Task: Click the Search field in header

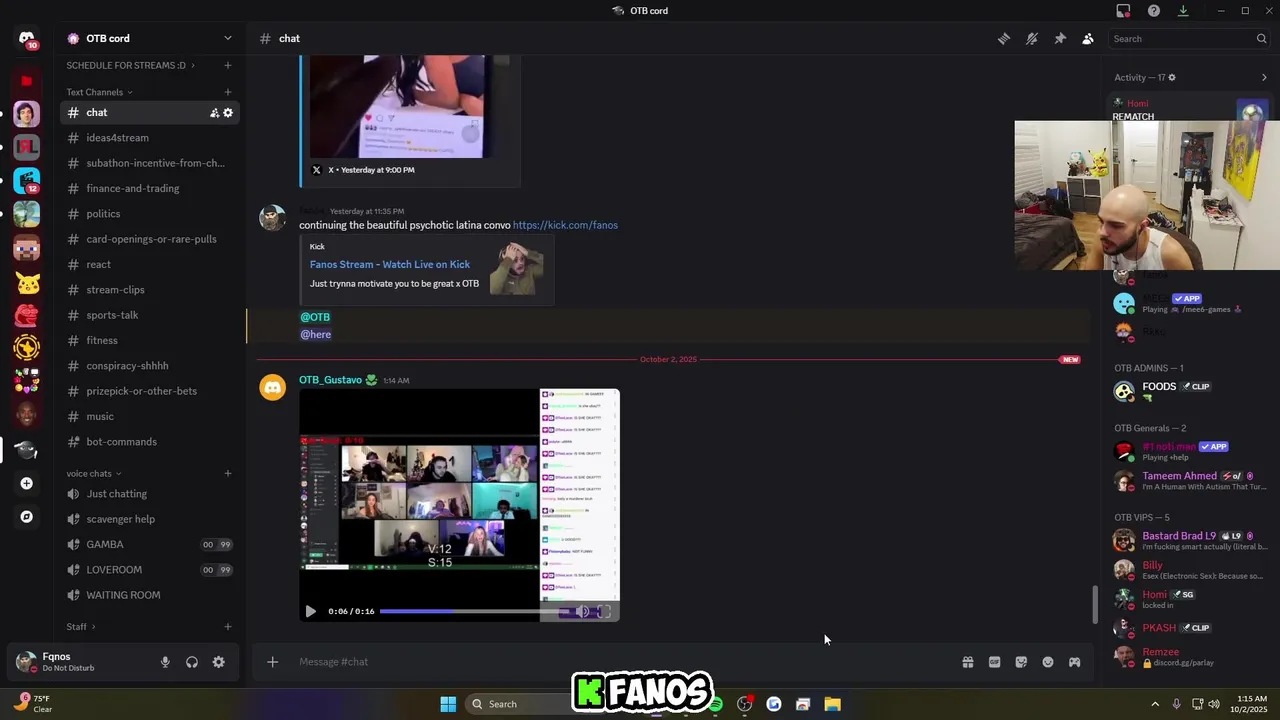Action: [1188, 39]
